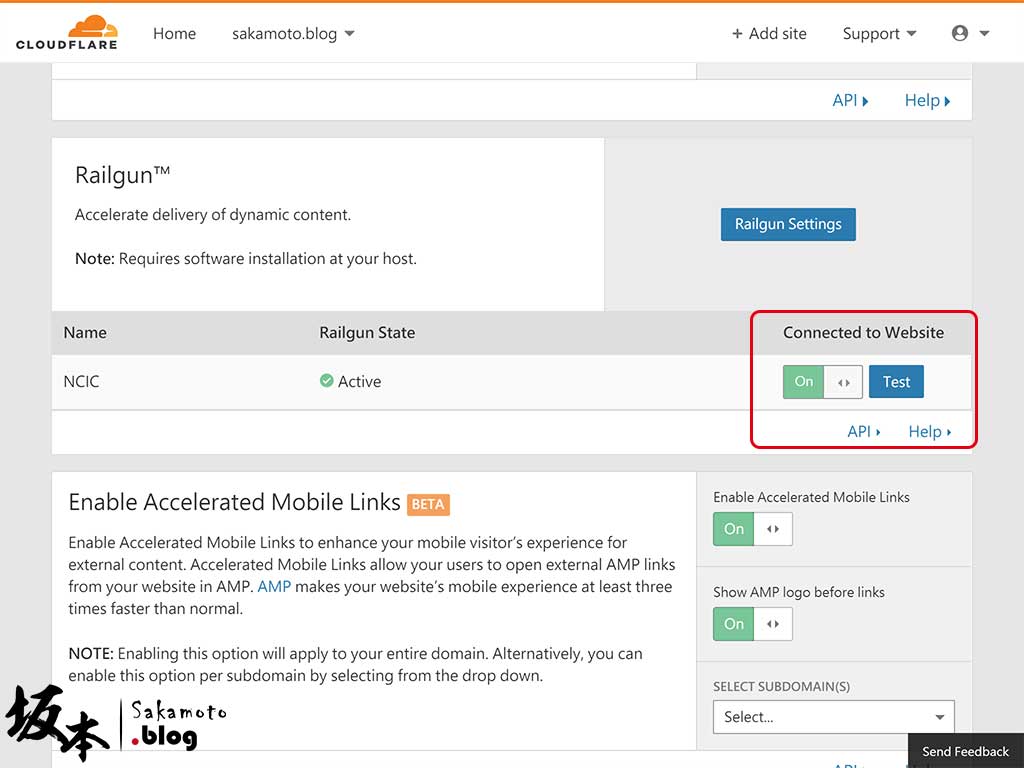The image size is (1024, 768).
Task: Open the sakamoto.blog site dropdown
Action: (293, 33)
